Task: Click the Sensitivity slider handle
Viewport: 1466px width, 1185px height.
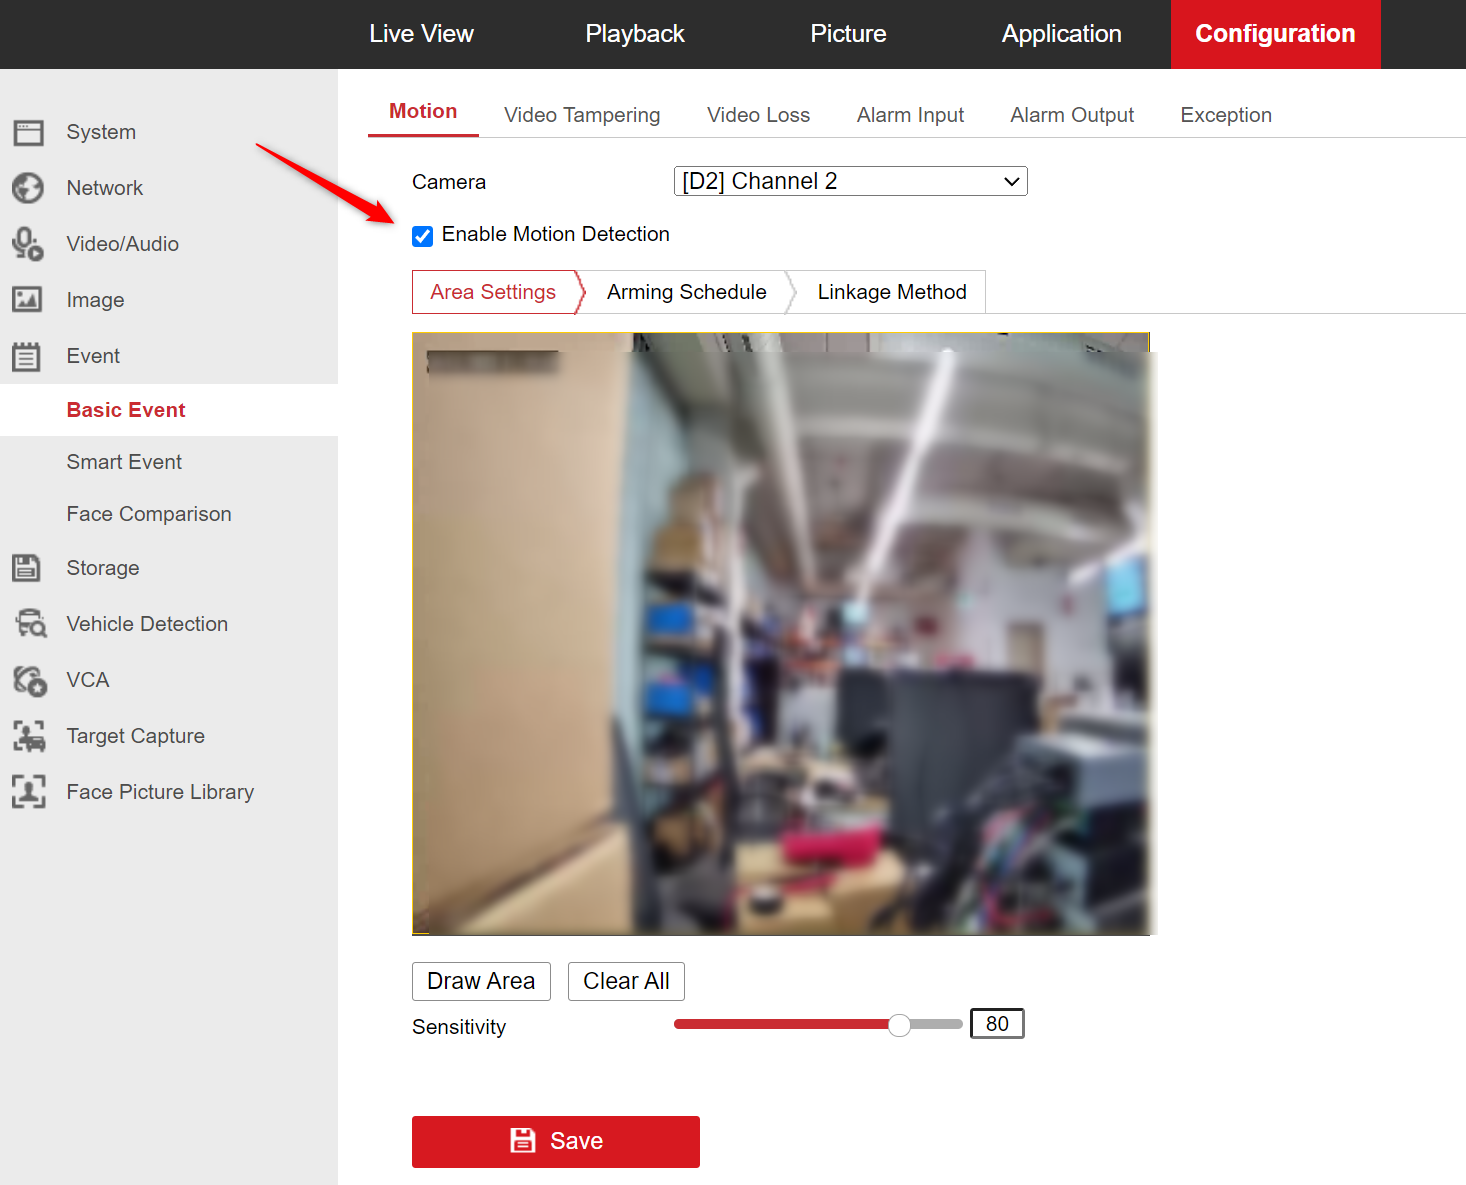Action: [899, 1025]
